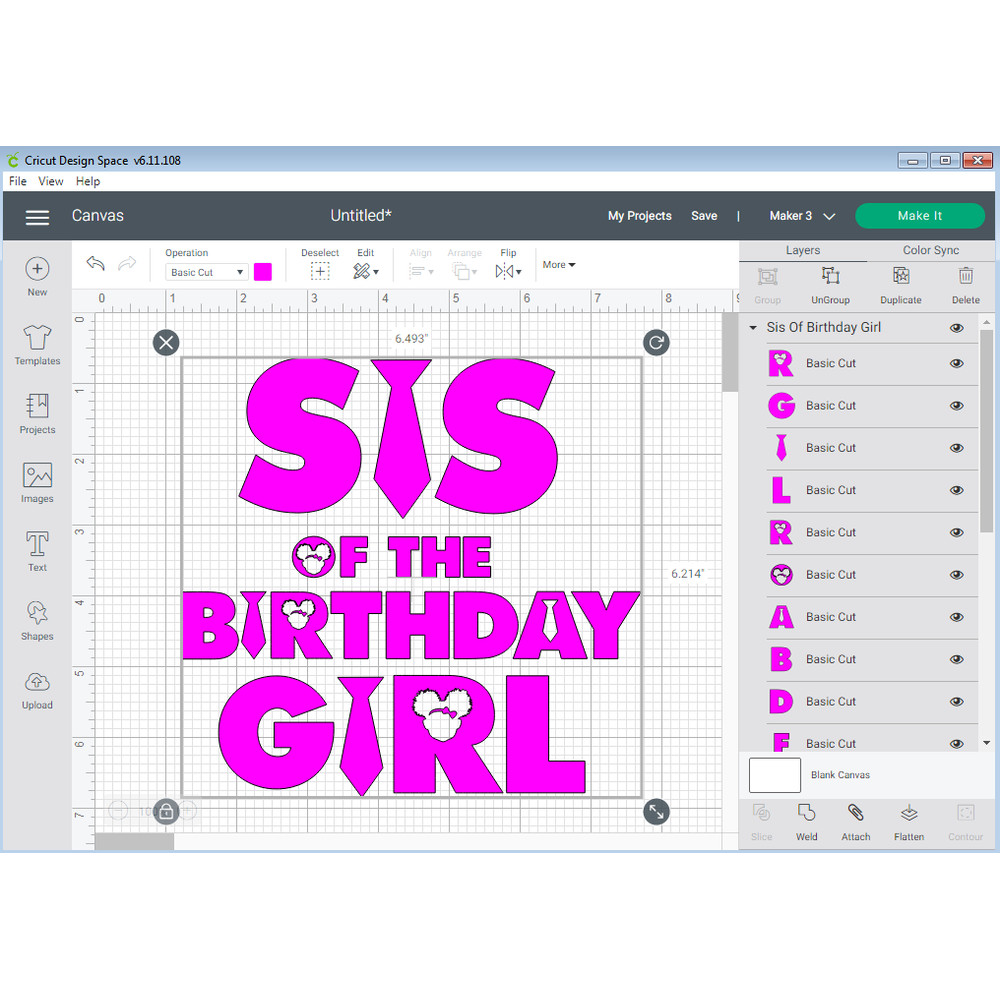Click the magenta color swatch next to Basic Cut
Image resolution: width=1000 pixels, height=1000 pixels.
pyautogui.click(x=263, y=271)
